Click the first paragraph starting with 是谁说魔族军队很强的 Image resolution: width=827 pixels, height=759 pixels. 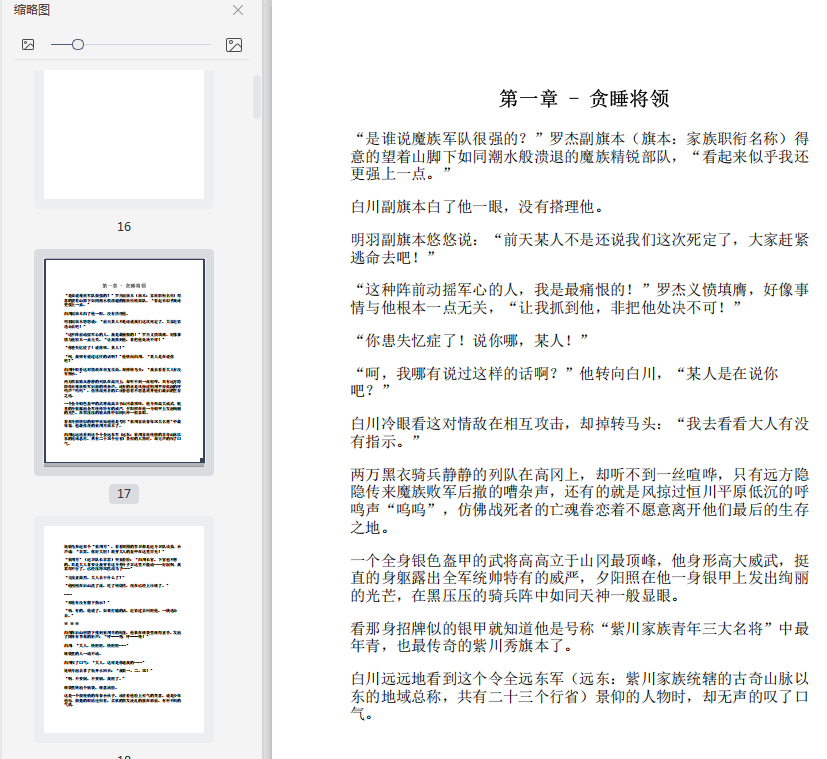tap(580, 155)
